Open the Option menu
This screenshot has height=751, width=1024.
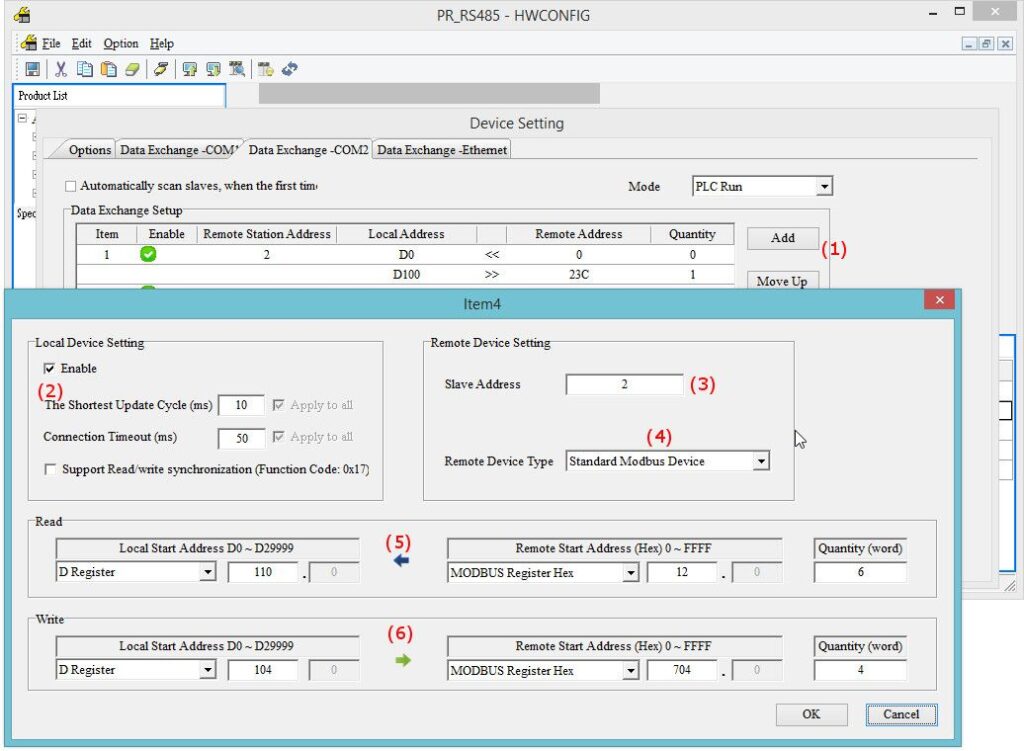click(x=120, y=43)
